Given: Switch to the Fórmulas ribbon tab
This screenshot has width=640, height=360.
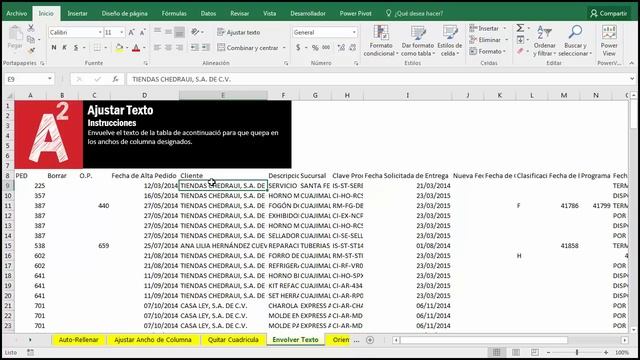Looking at the screenshot, I should tap(174, 13).
